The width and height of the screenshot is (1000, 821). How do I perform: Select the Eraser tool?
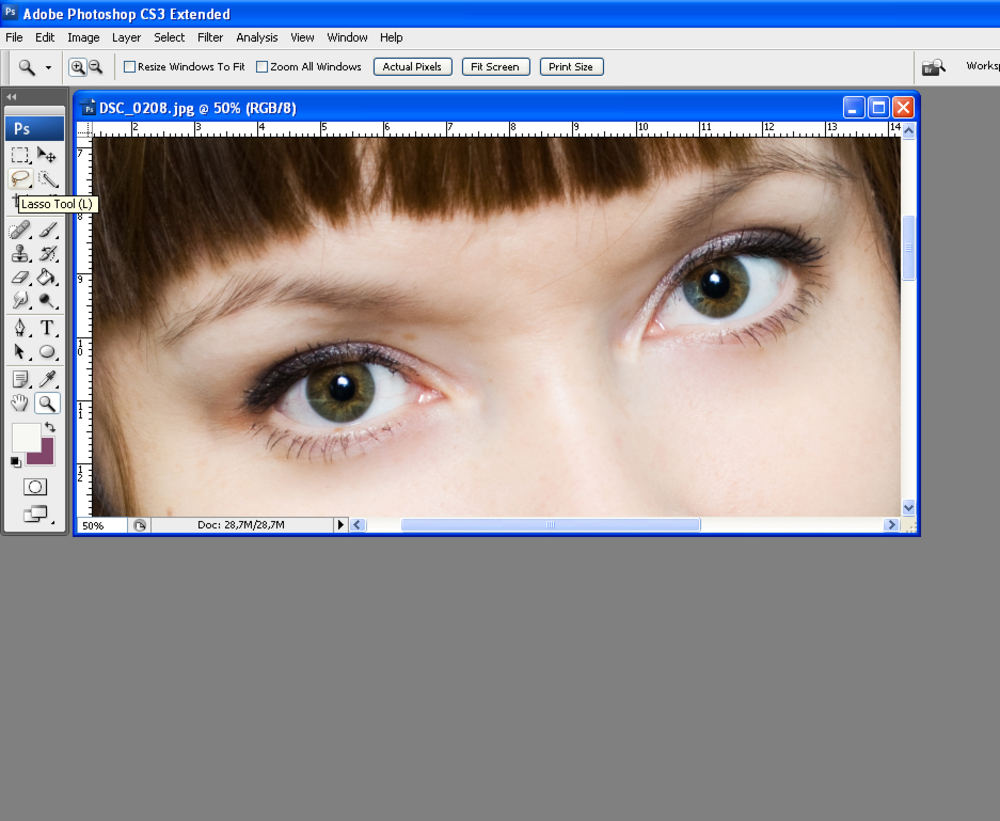tap(20, 277)
